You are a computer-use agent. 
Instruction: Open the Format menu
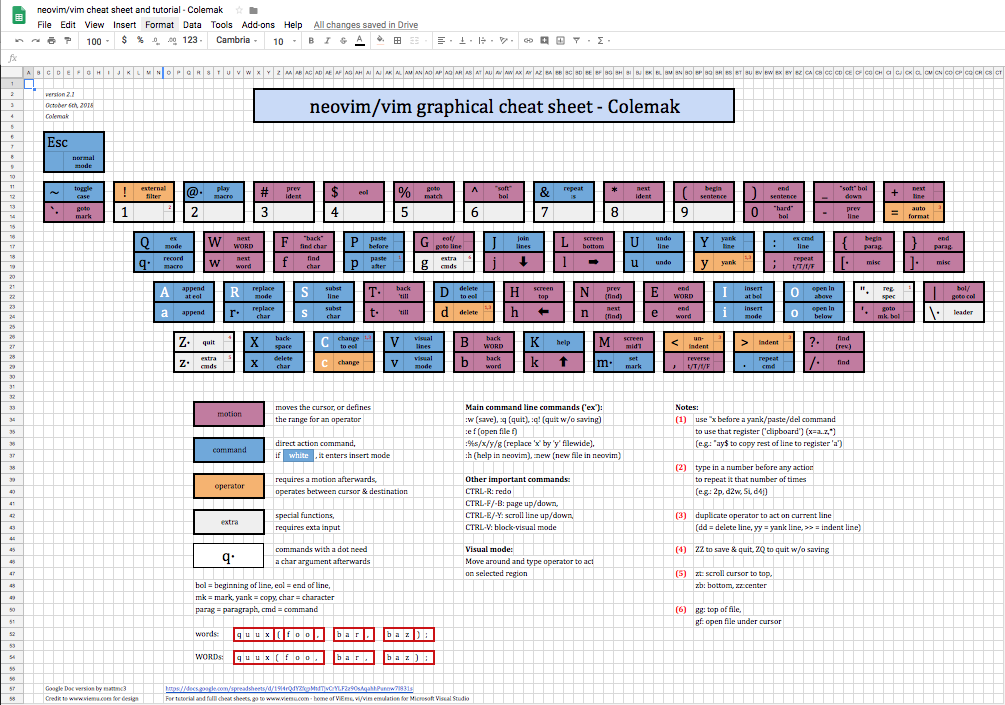tap(159, 25)
